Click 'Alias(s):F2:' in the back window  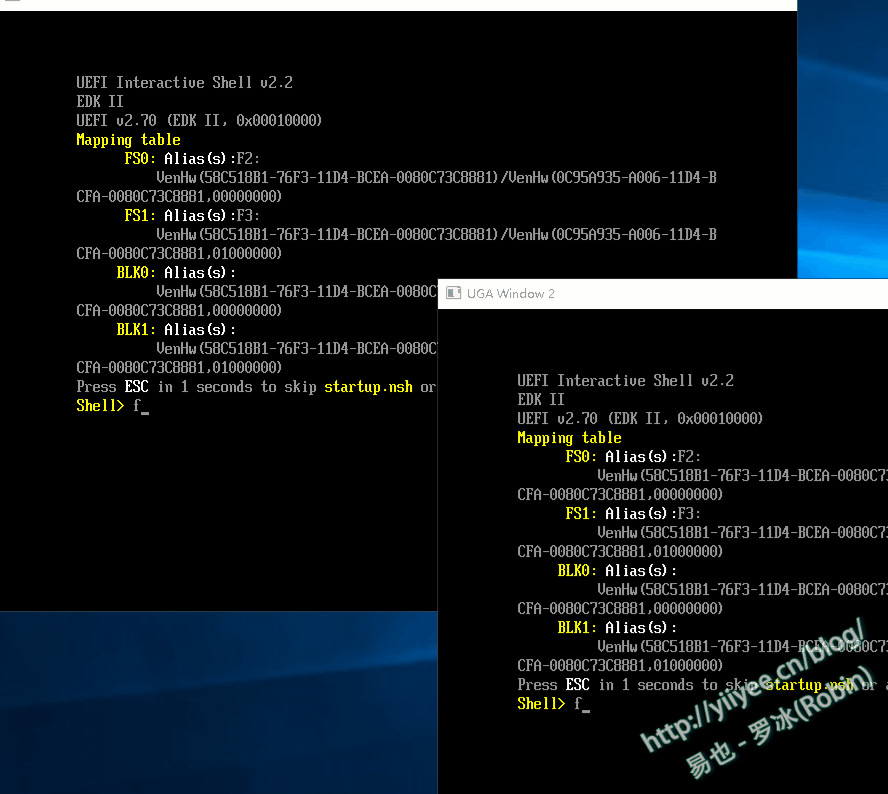[212, 159]
